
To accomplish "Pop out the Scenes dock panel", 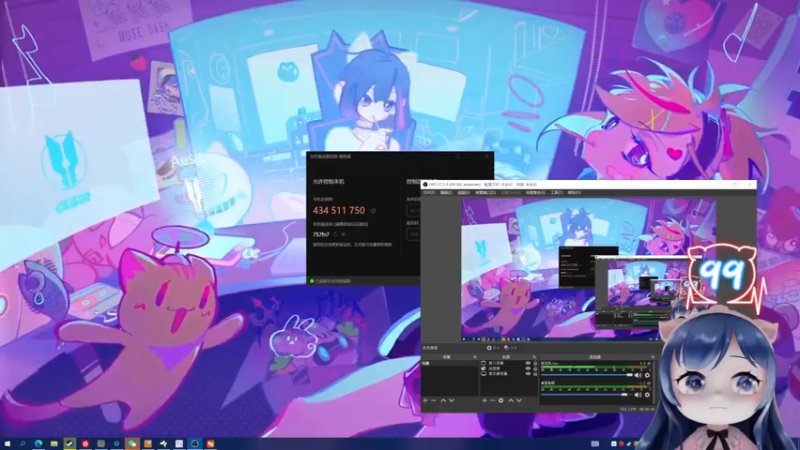I will [474, 357].
